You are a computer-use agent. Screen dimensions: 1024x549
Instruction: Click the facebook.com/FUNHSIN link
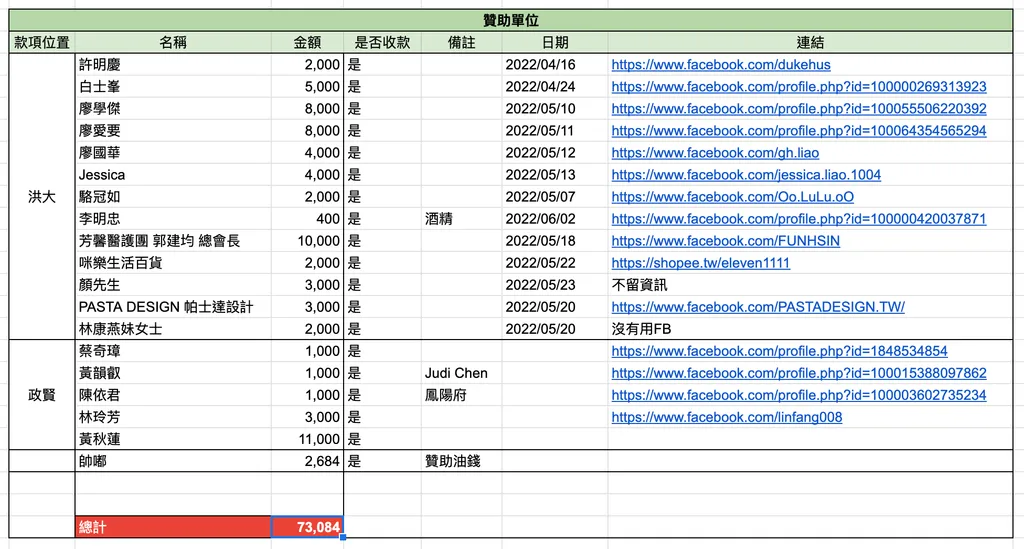click(726, 241)
